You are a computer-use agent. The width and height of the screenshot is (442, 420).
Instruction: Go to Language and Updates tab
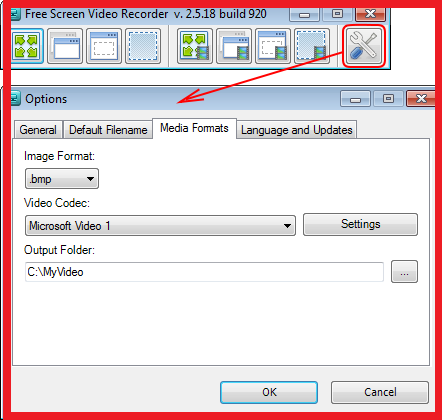point(297,130)
